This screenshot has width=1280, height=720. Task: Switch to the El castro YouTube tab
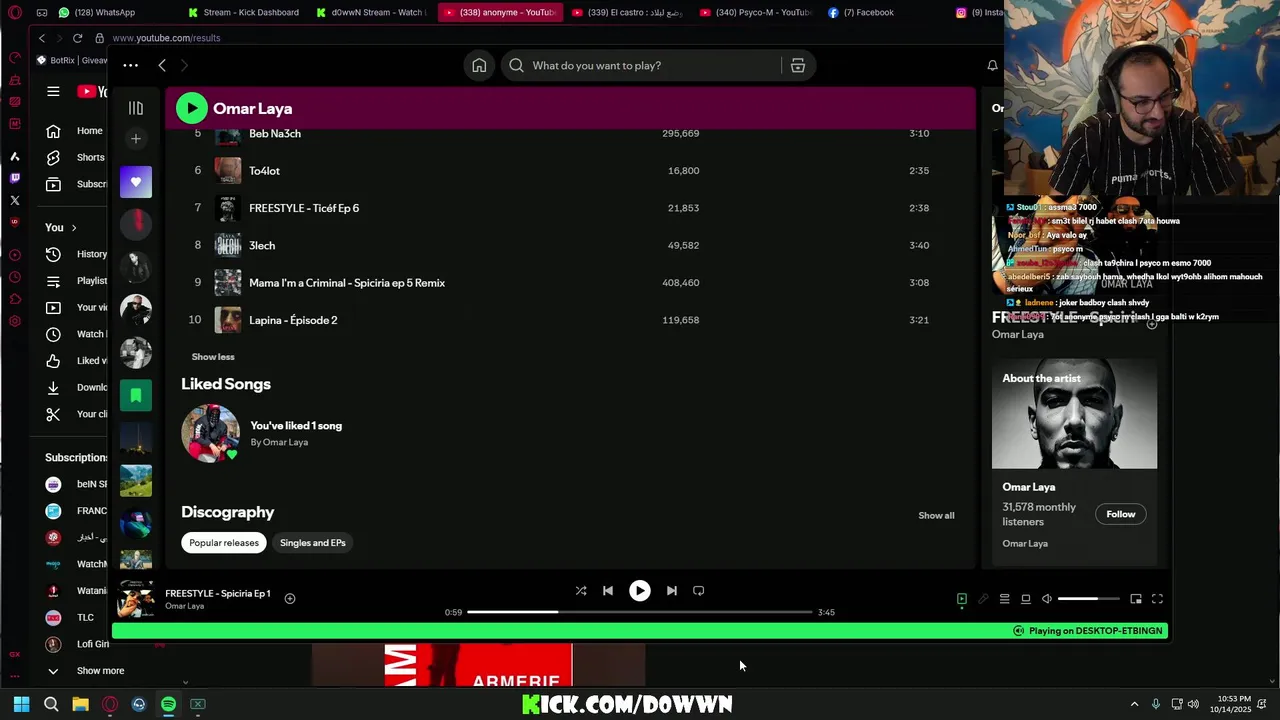click(x=627, y=12)
